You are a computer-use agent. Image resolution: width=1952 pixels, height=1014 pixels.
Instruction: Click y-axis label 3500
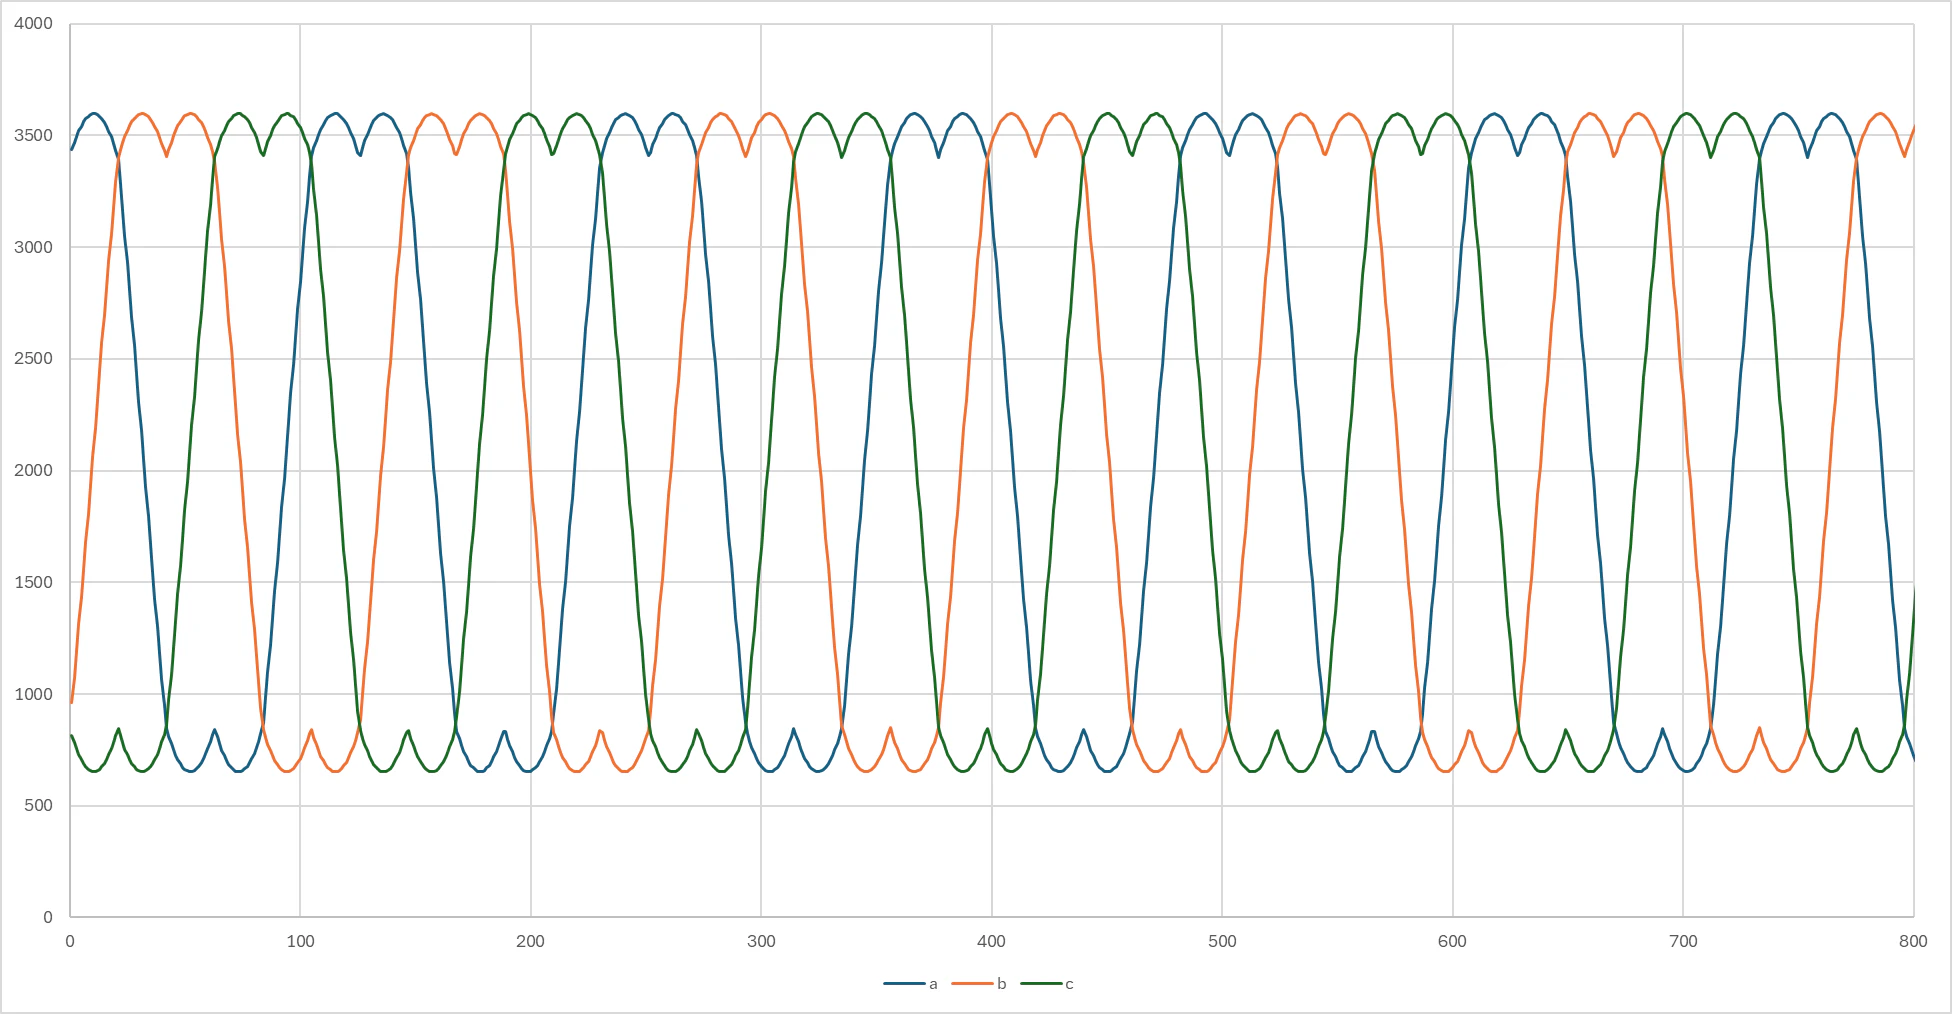(33, 136)
